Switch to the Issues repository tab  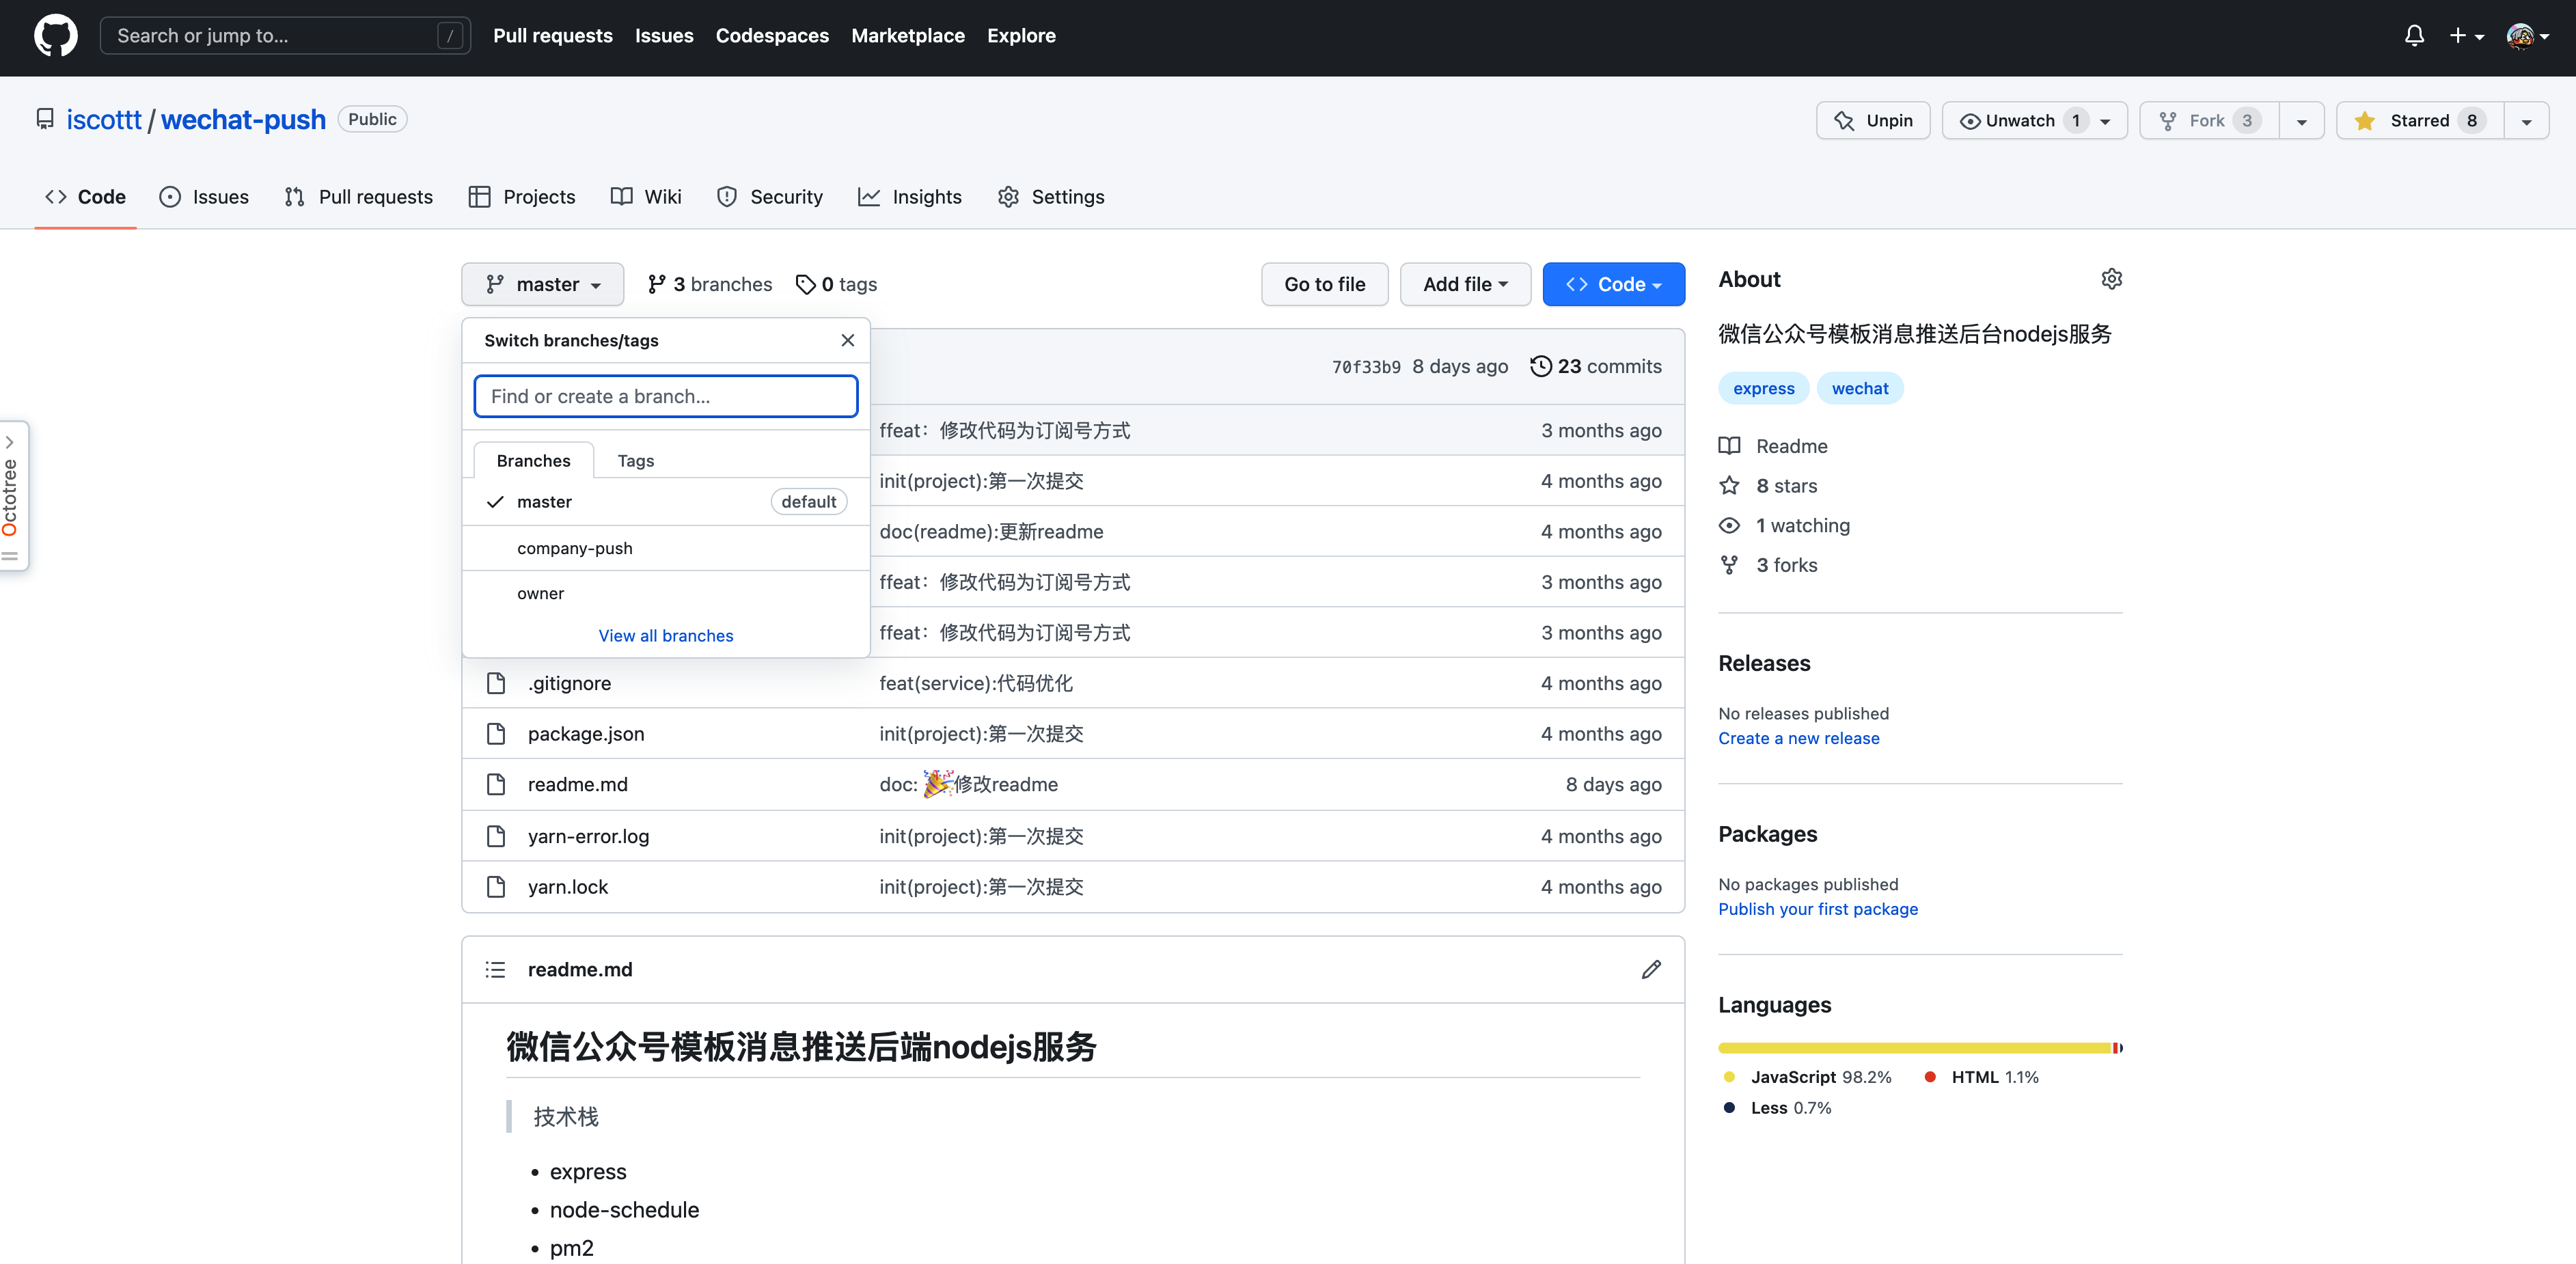click(204, 197)
